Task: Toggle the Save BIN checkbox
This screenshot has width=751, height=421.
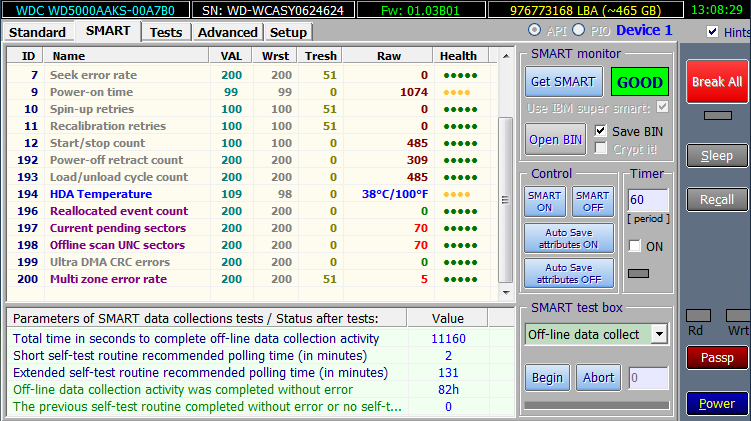Action: pyautogui.click(x=601, y=131)
